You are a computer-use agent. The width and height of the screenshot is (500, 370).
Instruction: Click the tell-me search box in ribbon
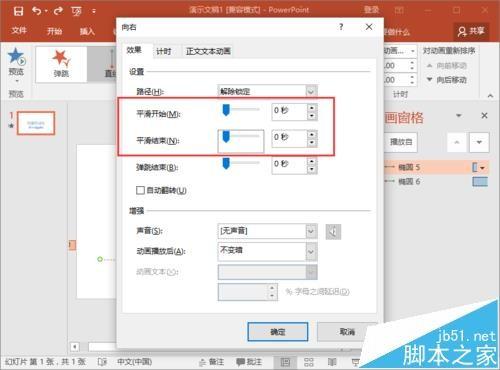397,32
